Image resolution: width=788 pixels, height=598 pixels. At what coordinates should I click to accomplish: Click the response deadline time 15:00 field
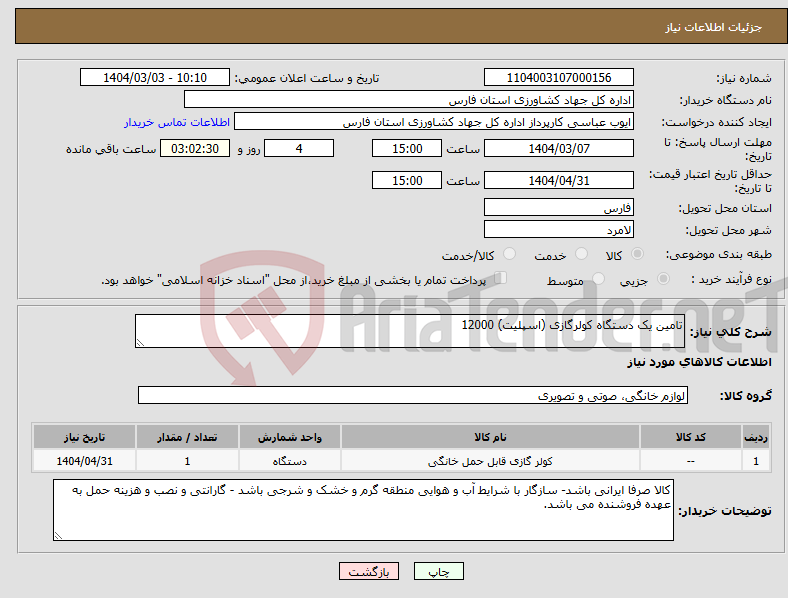tap(407, 148)
